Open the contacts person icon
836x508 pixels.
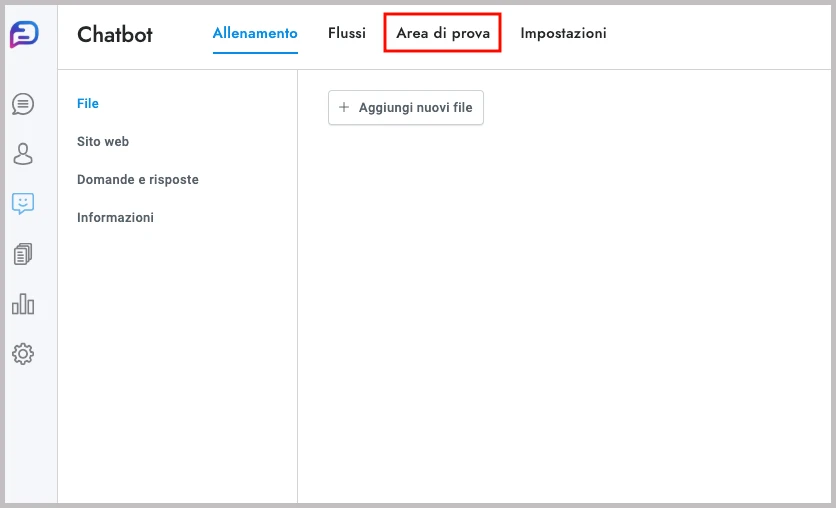[23, 154]
